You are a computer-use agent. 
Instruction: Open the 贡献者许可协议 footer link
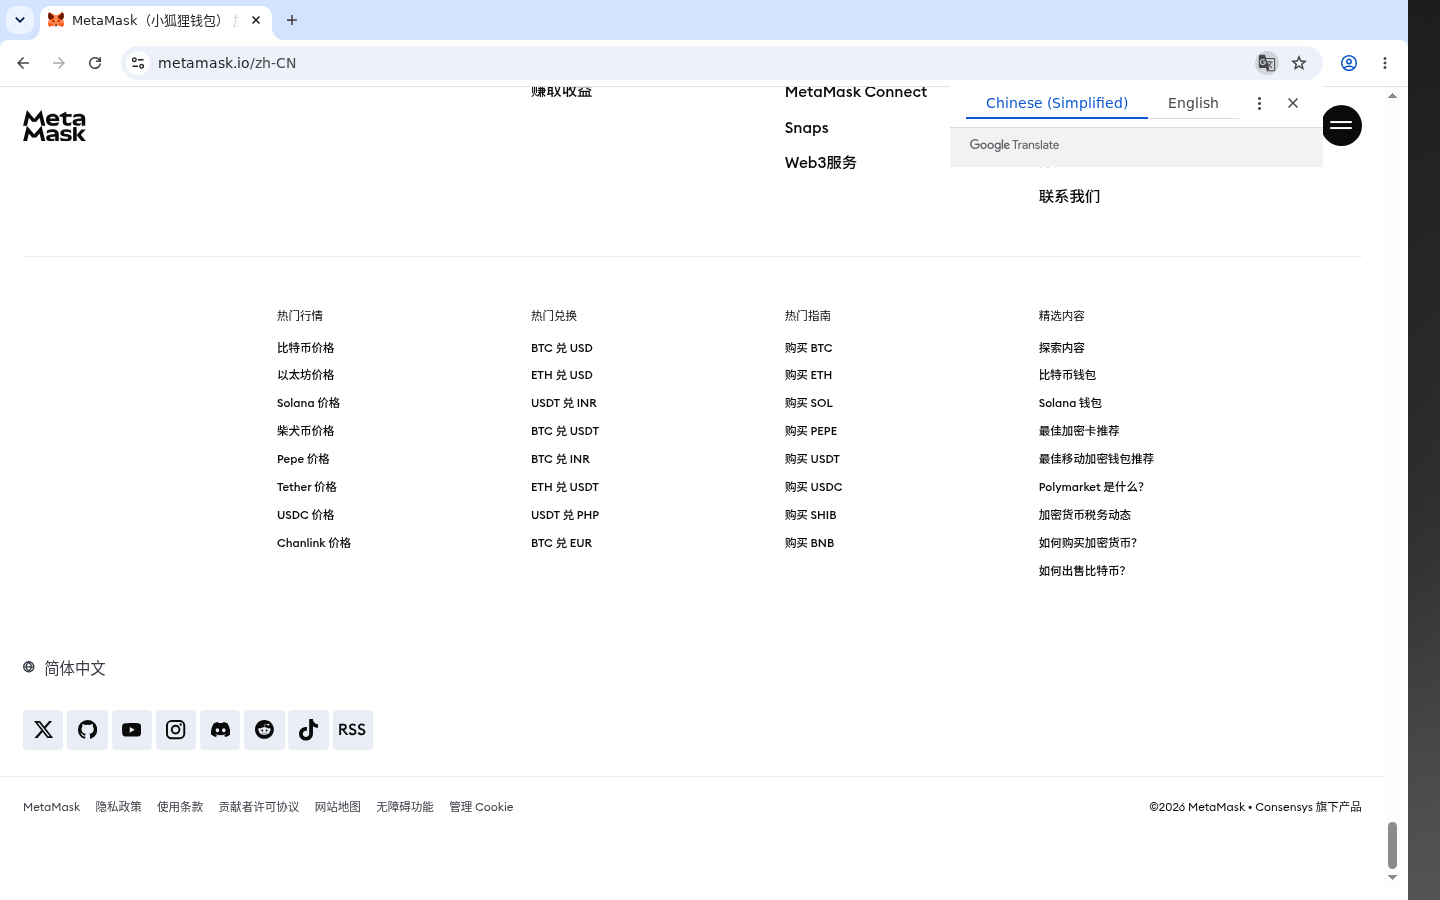259,807
